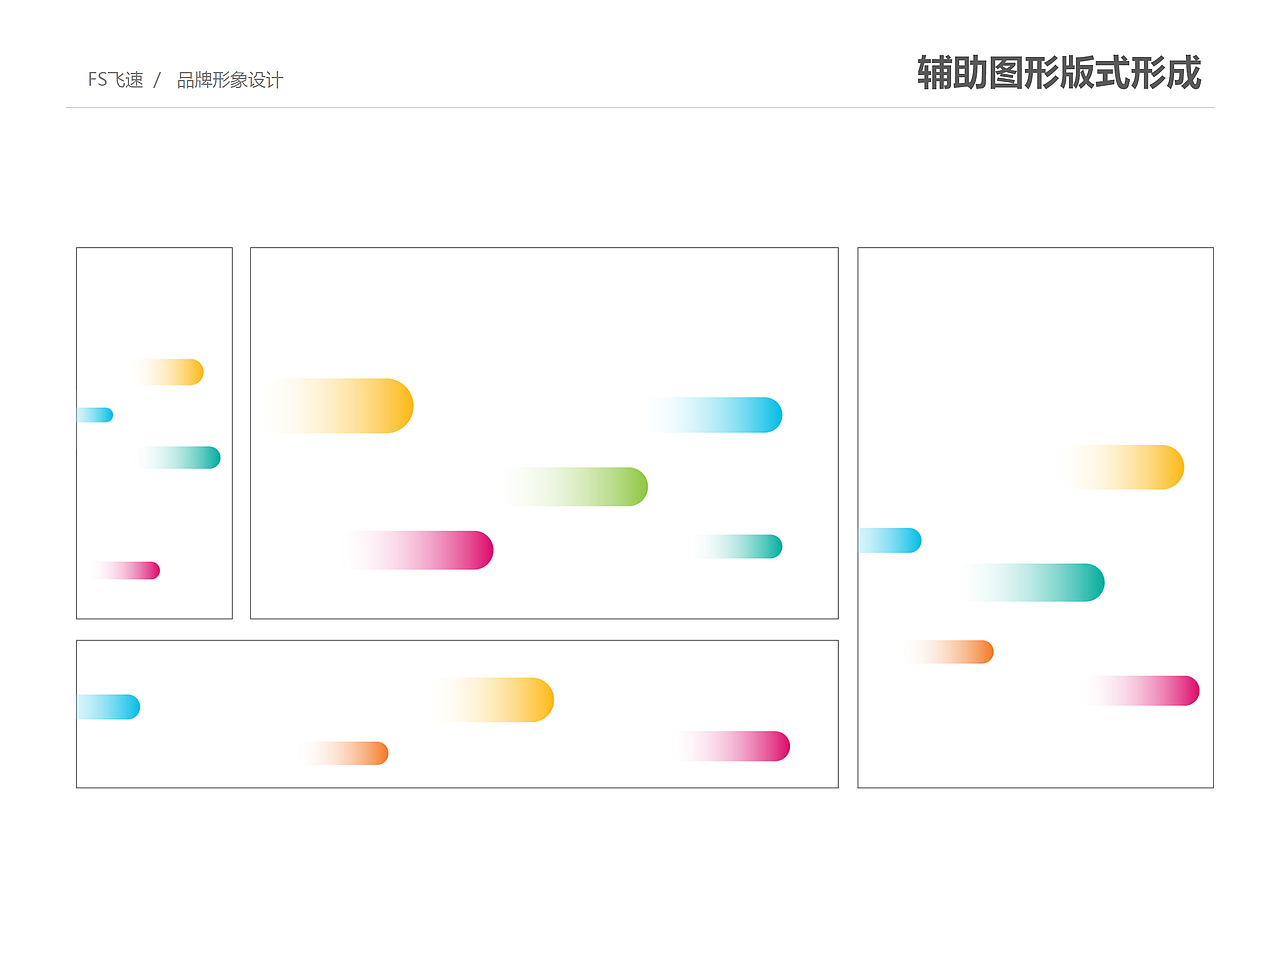1280x960 pixels.
Task: Select the teal gradient bar in the center panel
Action: 740,546
